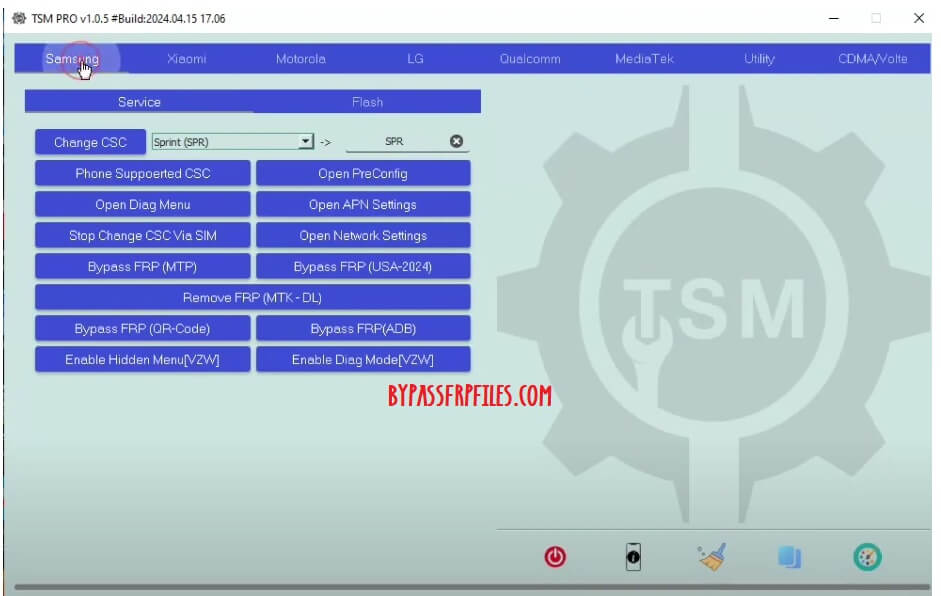The height and width of the screenshot is (596, 941).
Task: Clear the SPR field using the X icon
Action: 456,140
